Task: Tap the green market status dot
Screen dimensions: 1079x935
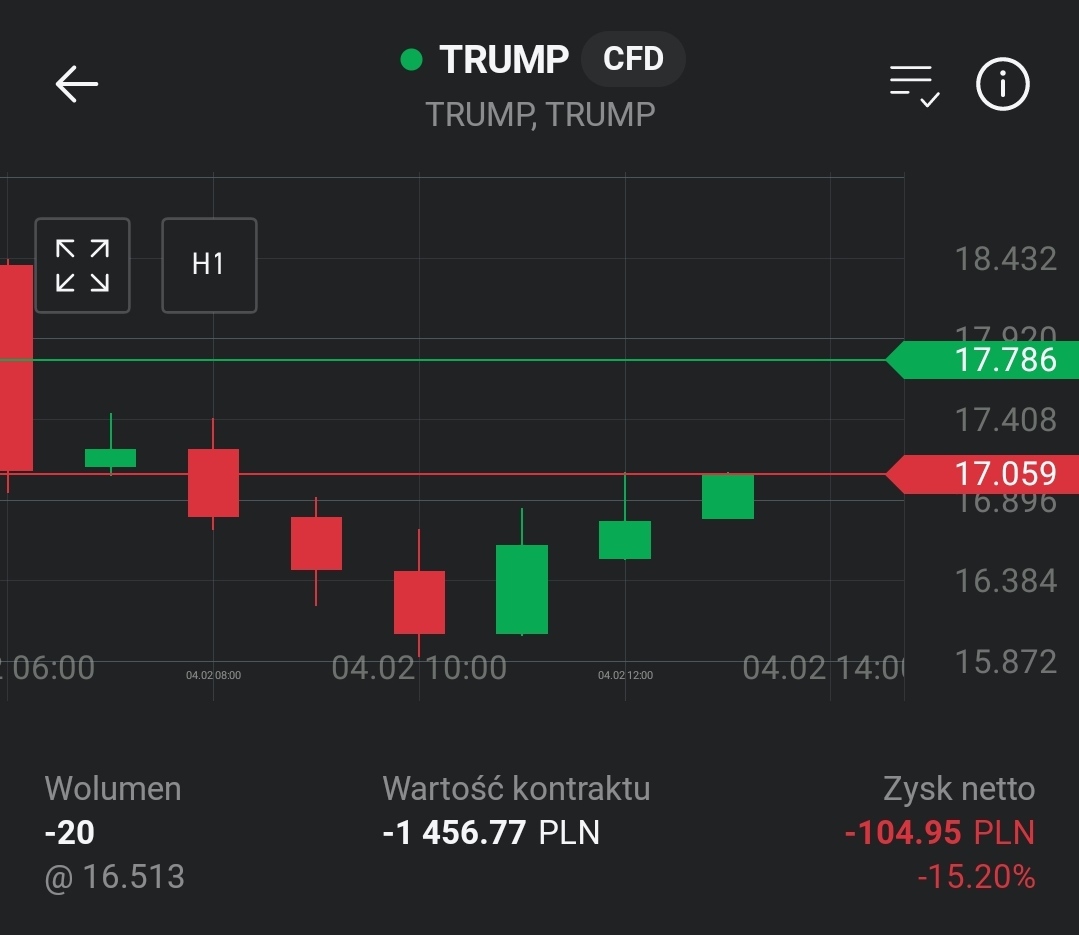Action: (411, 60)
